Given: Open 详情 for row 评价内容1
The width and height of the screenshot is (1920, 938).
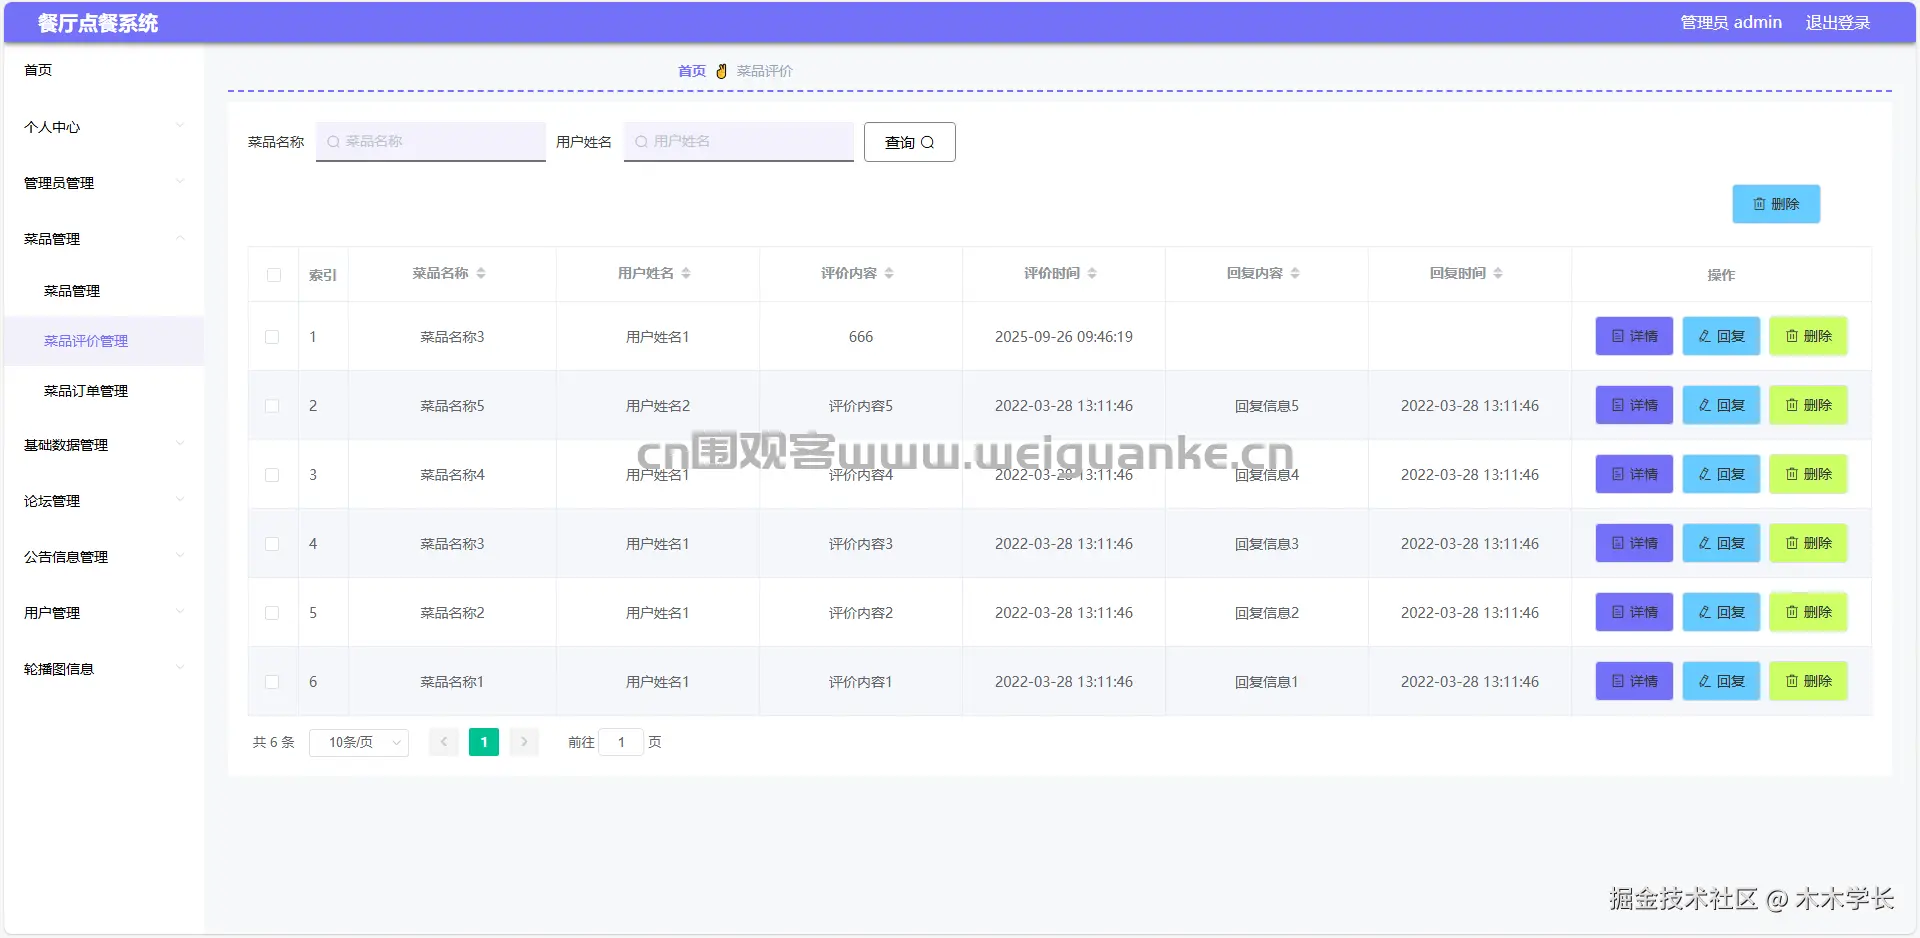Looking at the screenshot, I should click(x=1634, y=681).
